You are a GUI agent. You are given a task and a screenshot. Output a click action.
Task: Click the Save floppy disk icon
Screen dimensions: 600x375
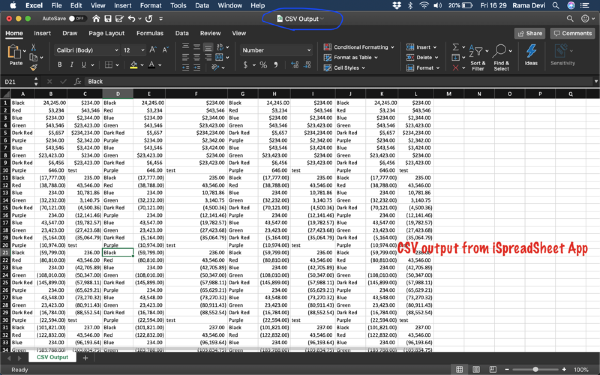[x=108, y=18]
